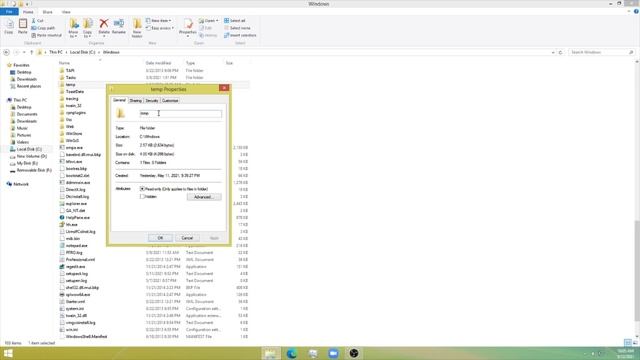Switch to the Sharing tab in Properties
Screen dimensions: 640x360
136,100
